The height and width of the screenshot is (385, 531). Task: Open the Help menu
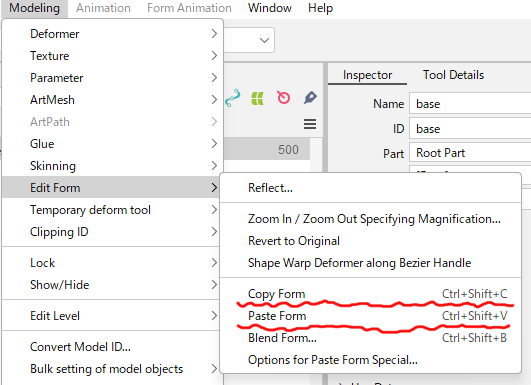[320, 8]
